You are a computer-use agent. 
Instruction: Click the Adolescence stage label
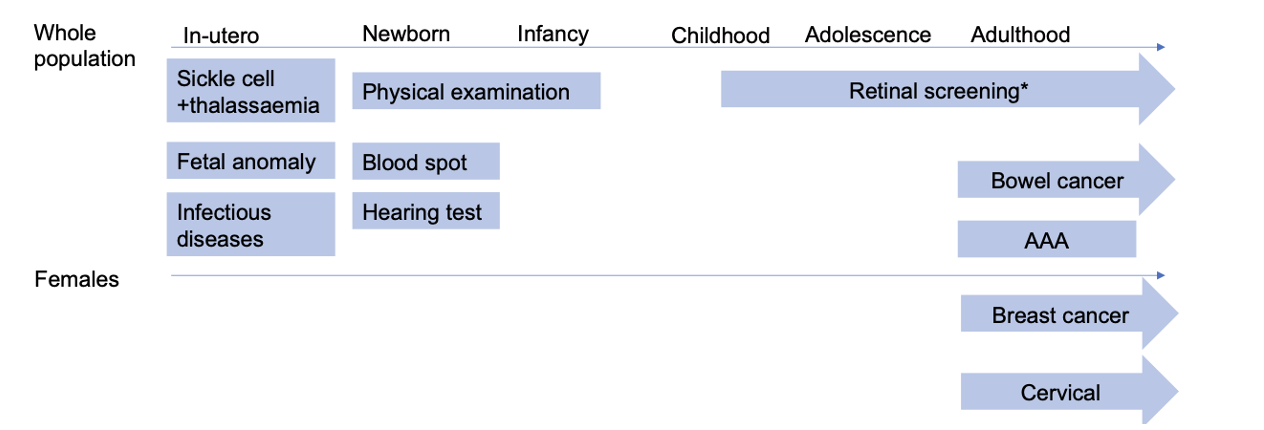coord(868,35)
